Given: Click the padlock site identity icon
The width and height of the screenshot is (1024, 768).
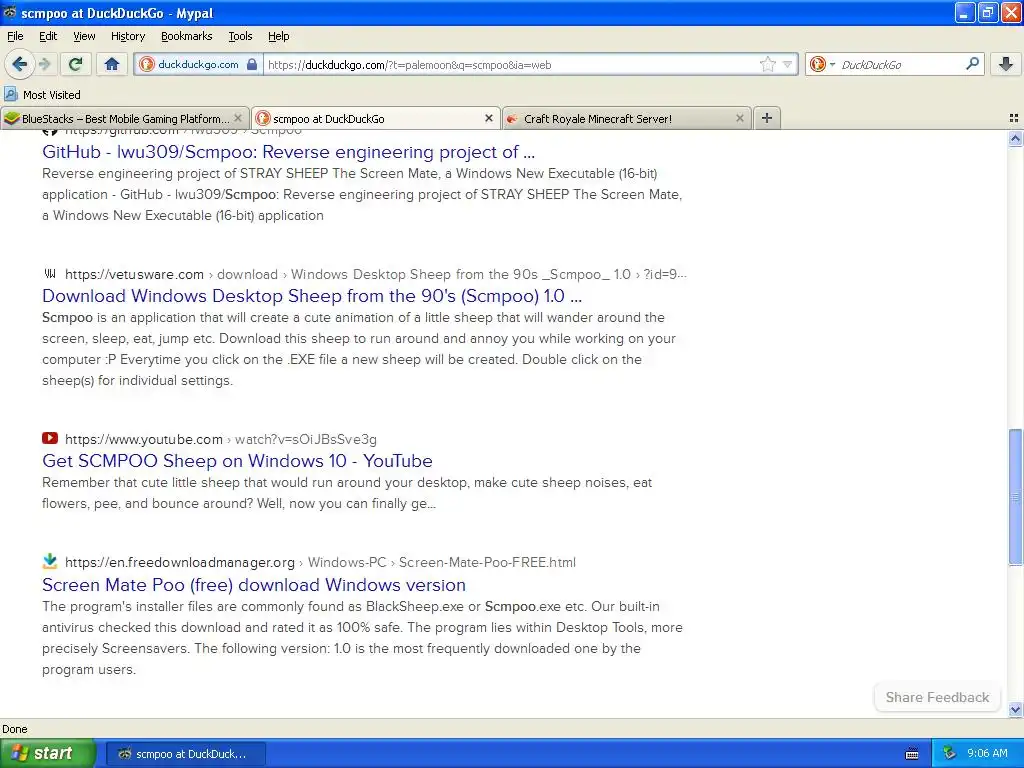Looking at the screenshot, I should (x=252, y=65).
